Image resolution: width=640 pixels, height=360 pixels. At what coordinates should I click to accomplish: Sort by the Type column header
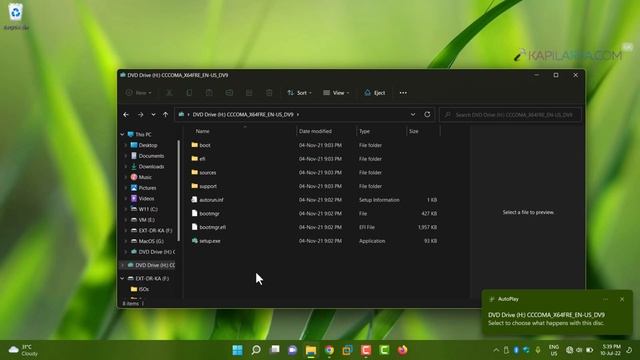(x=364, y=131)
